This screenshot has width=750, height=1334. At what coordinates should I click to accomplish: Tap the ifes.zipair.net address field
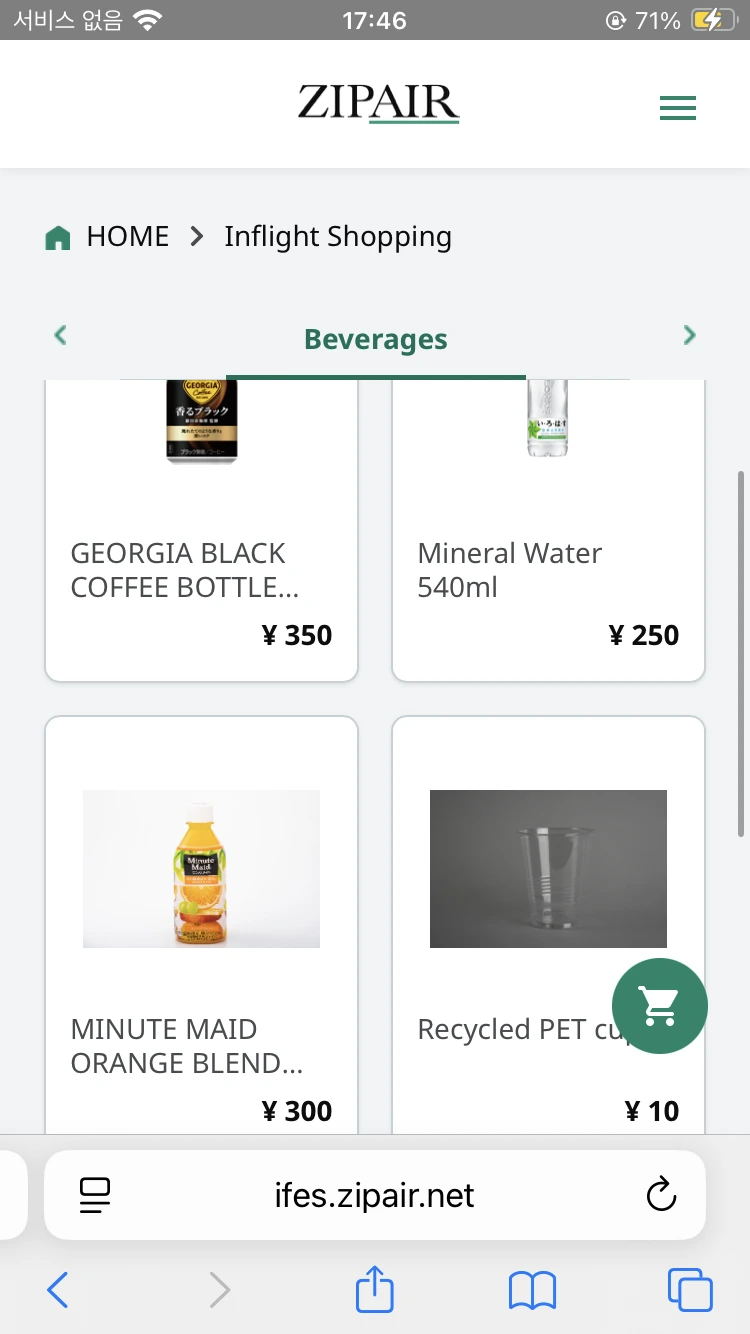[375, 1195]
